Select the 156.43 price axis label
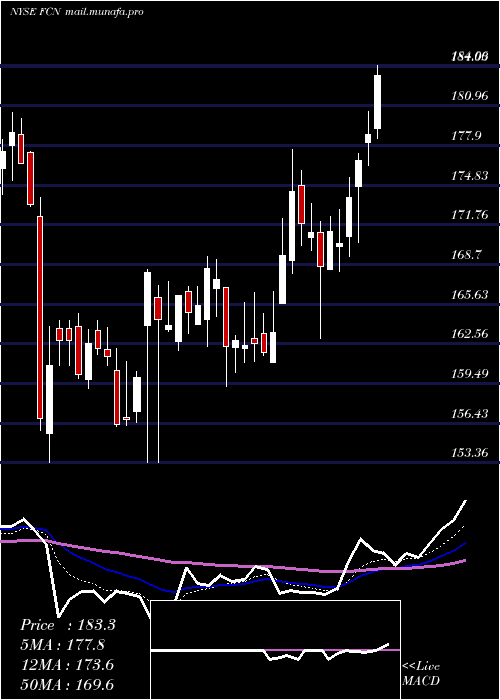The width and height of the screenshot is (500, 700). pos(470,413)
